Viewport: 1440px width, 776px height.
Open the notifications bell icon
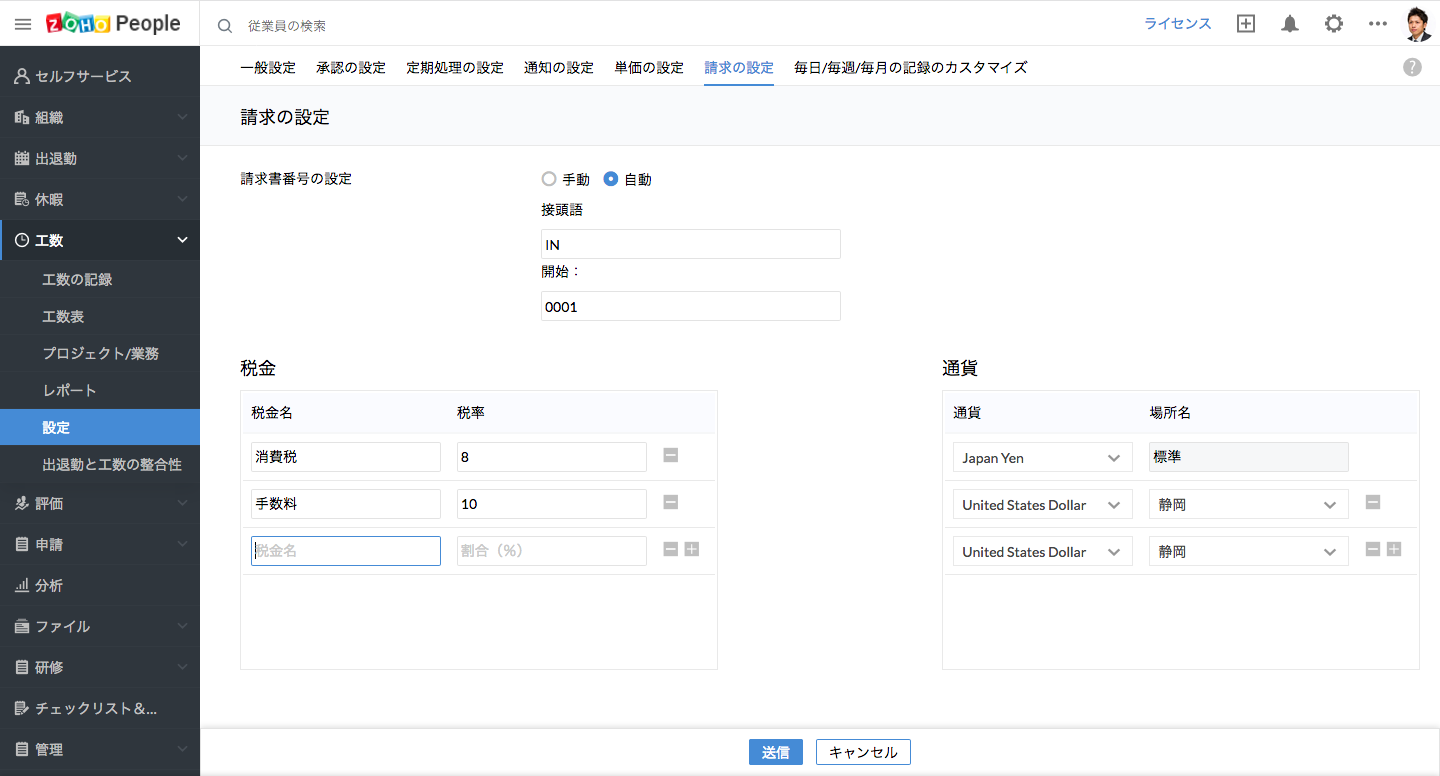point(1290,24)
